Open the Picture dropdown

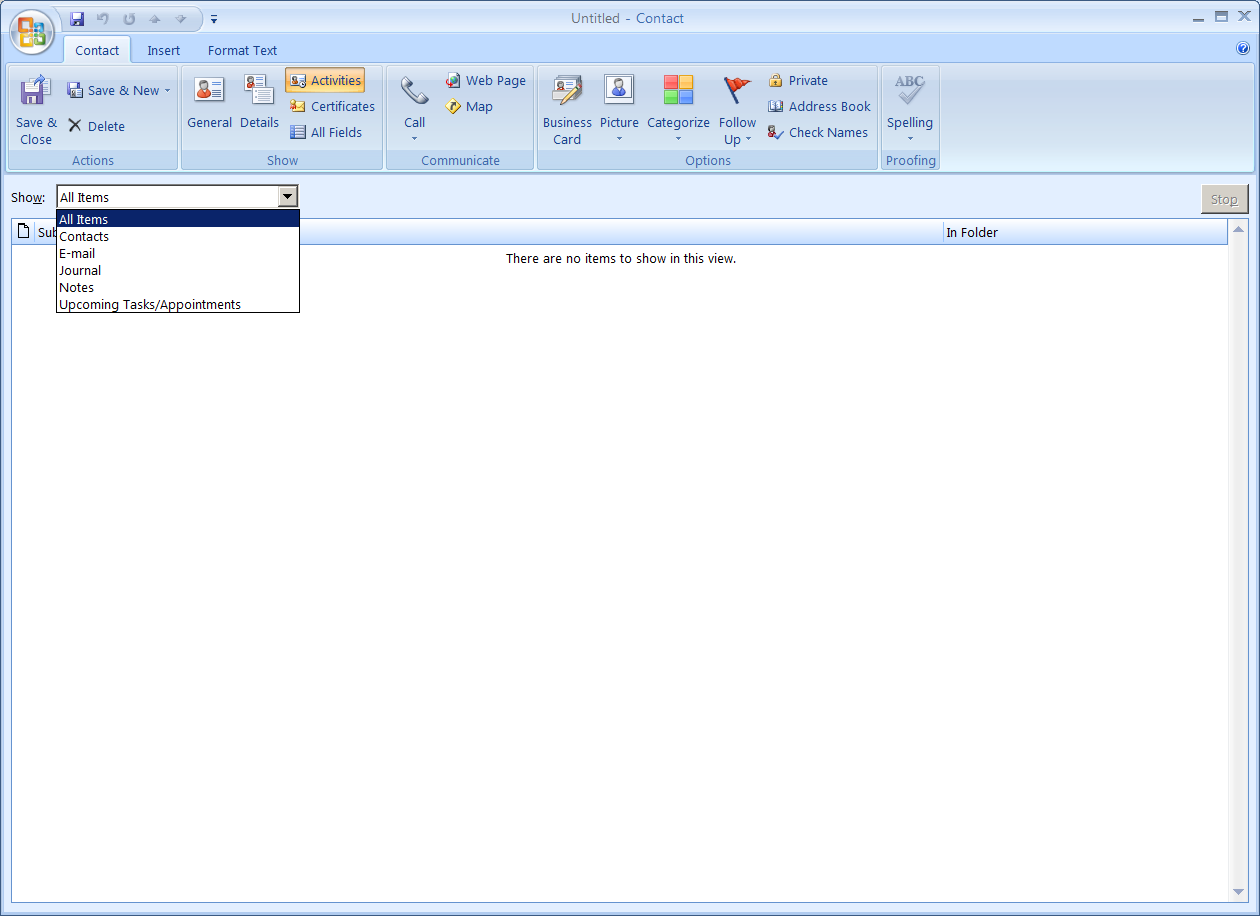tap(619, 109)
